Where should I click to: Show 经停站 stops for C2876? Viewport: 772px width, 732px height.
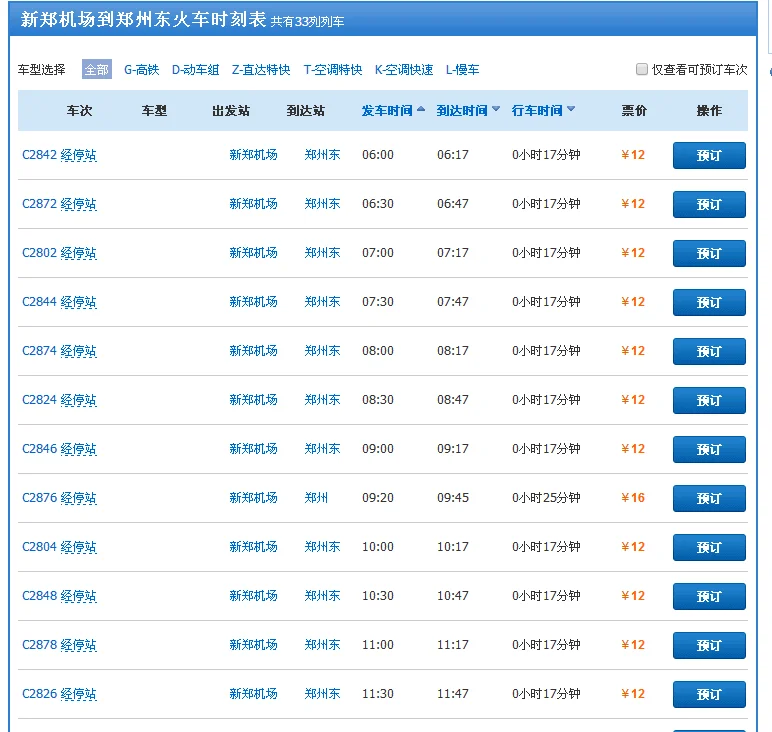coord(78,498)
